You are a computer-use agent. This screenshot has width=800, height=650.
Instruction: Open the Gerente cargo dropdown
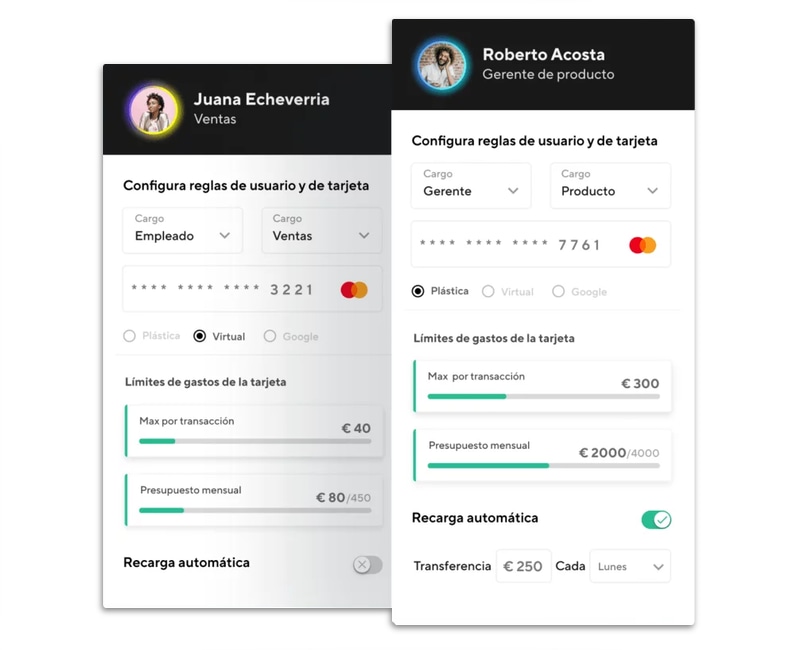[471, 186]
